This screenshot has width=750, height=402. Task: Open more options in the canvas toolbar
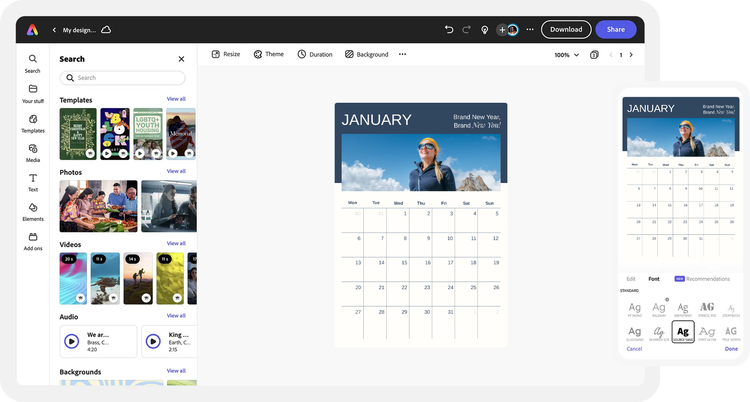pyautogui.click(x=402, y=54)
